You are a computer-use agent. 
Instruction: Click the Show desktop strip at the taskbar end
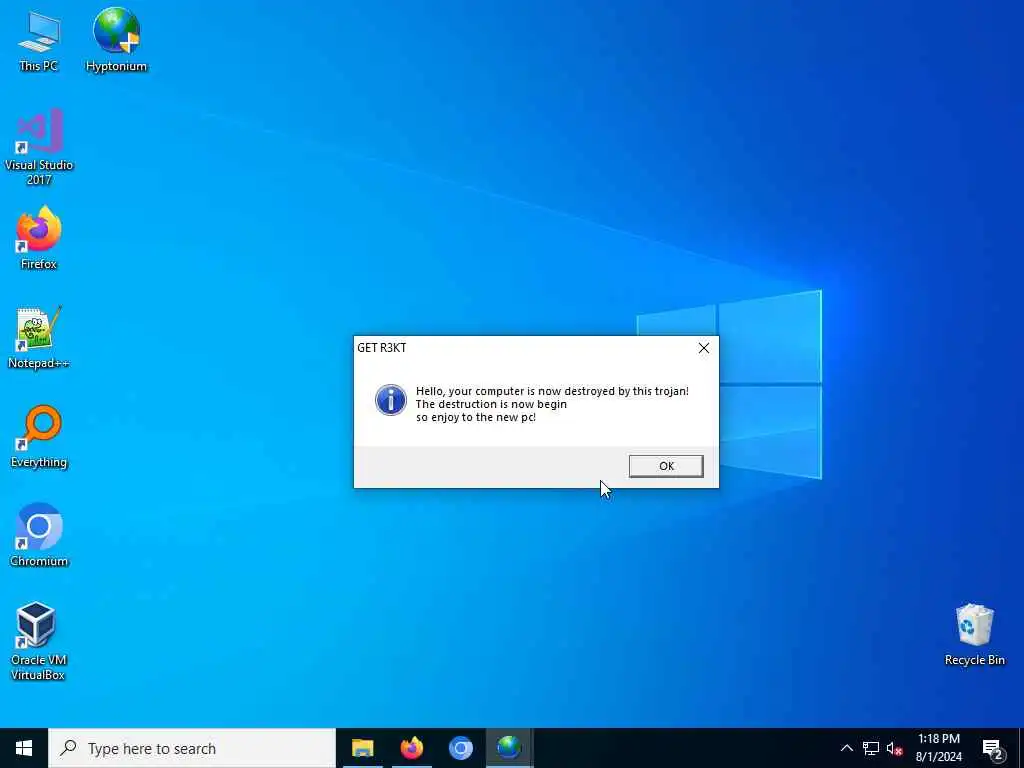[1021, 748]
